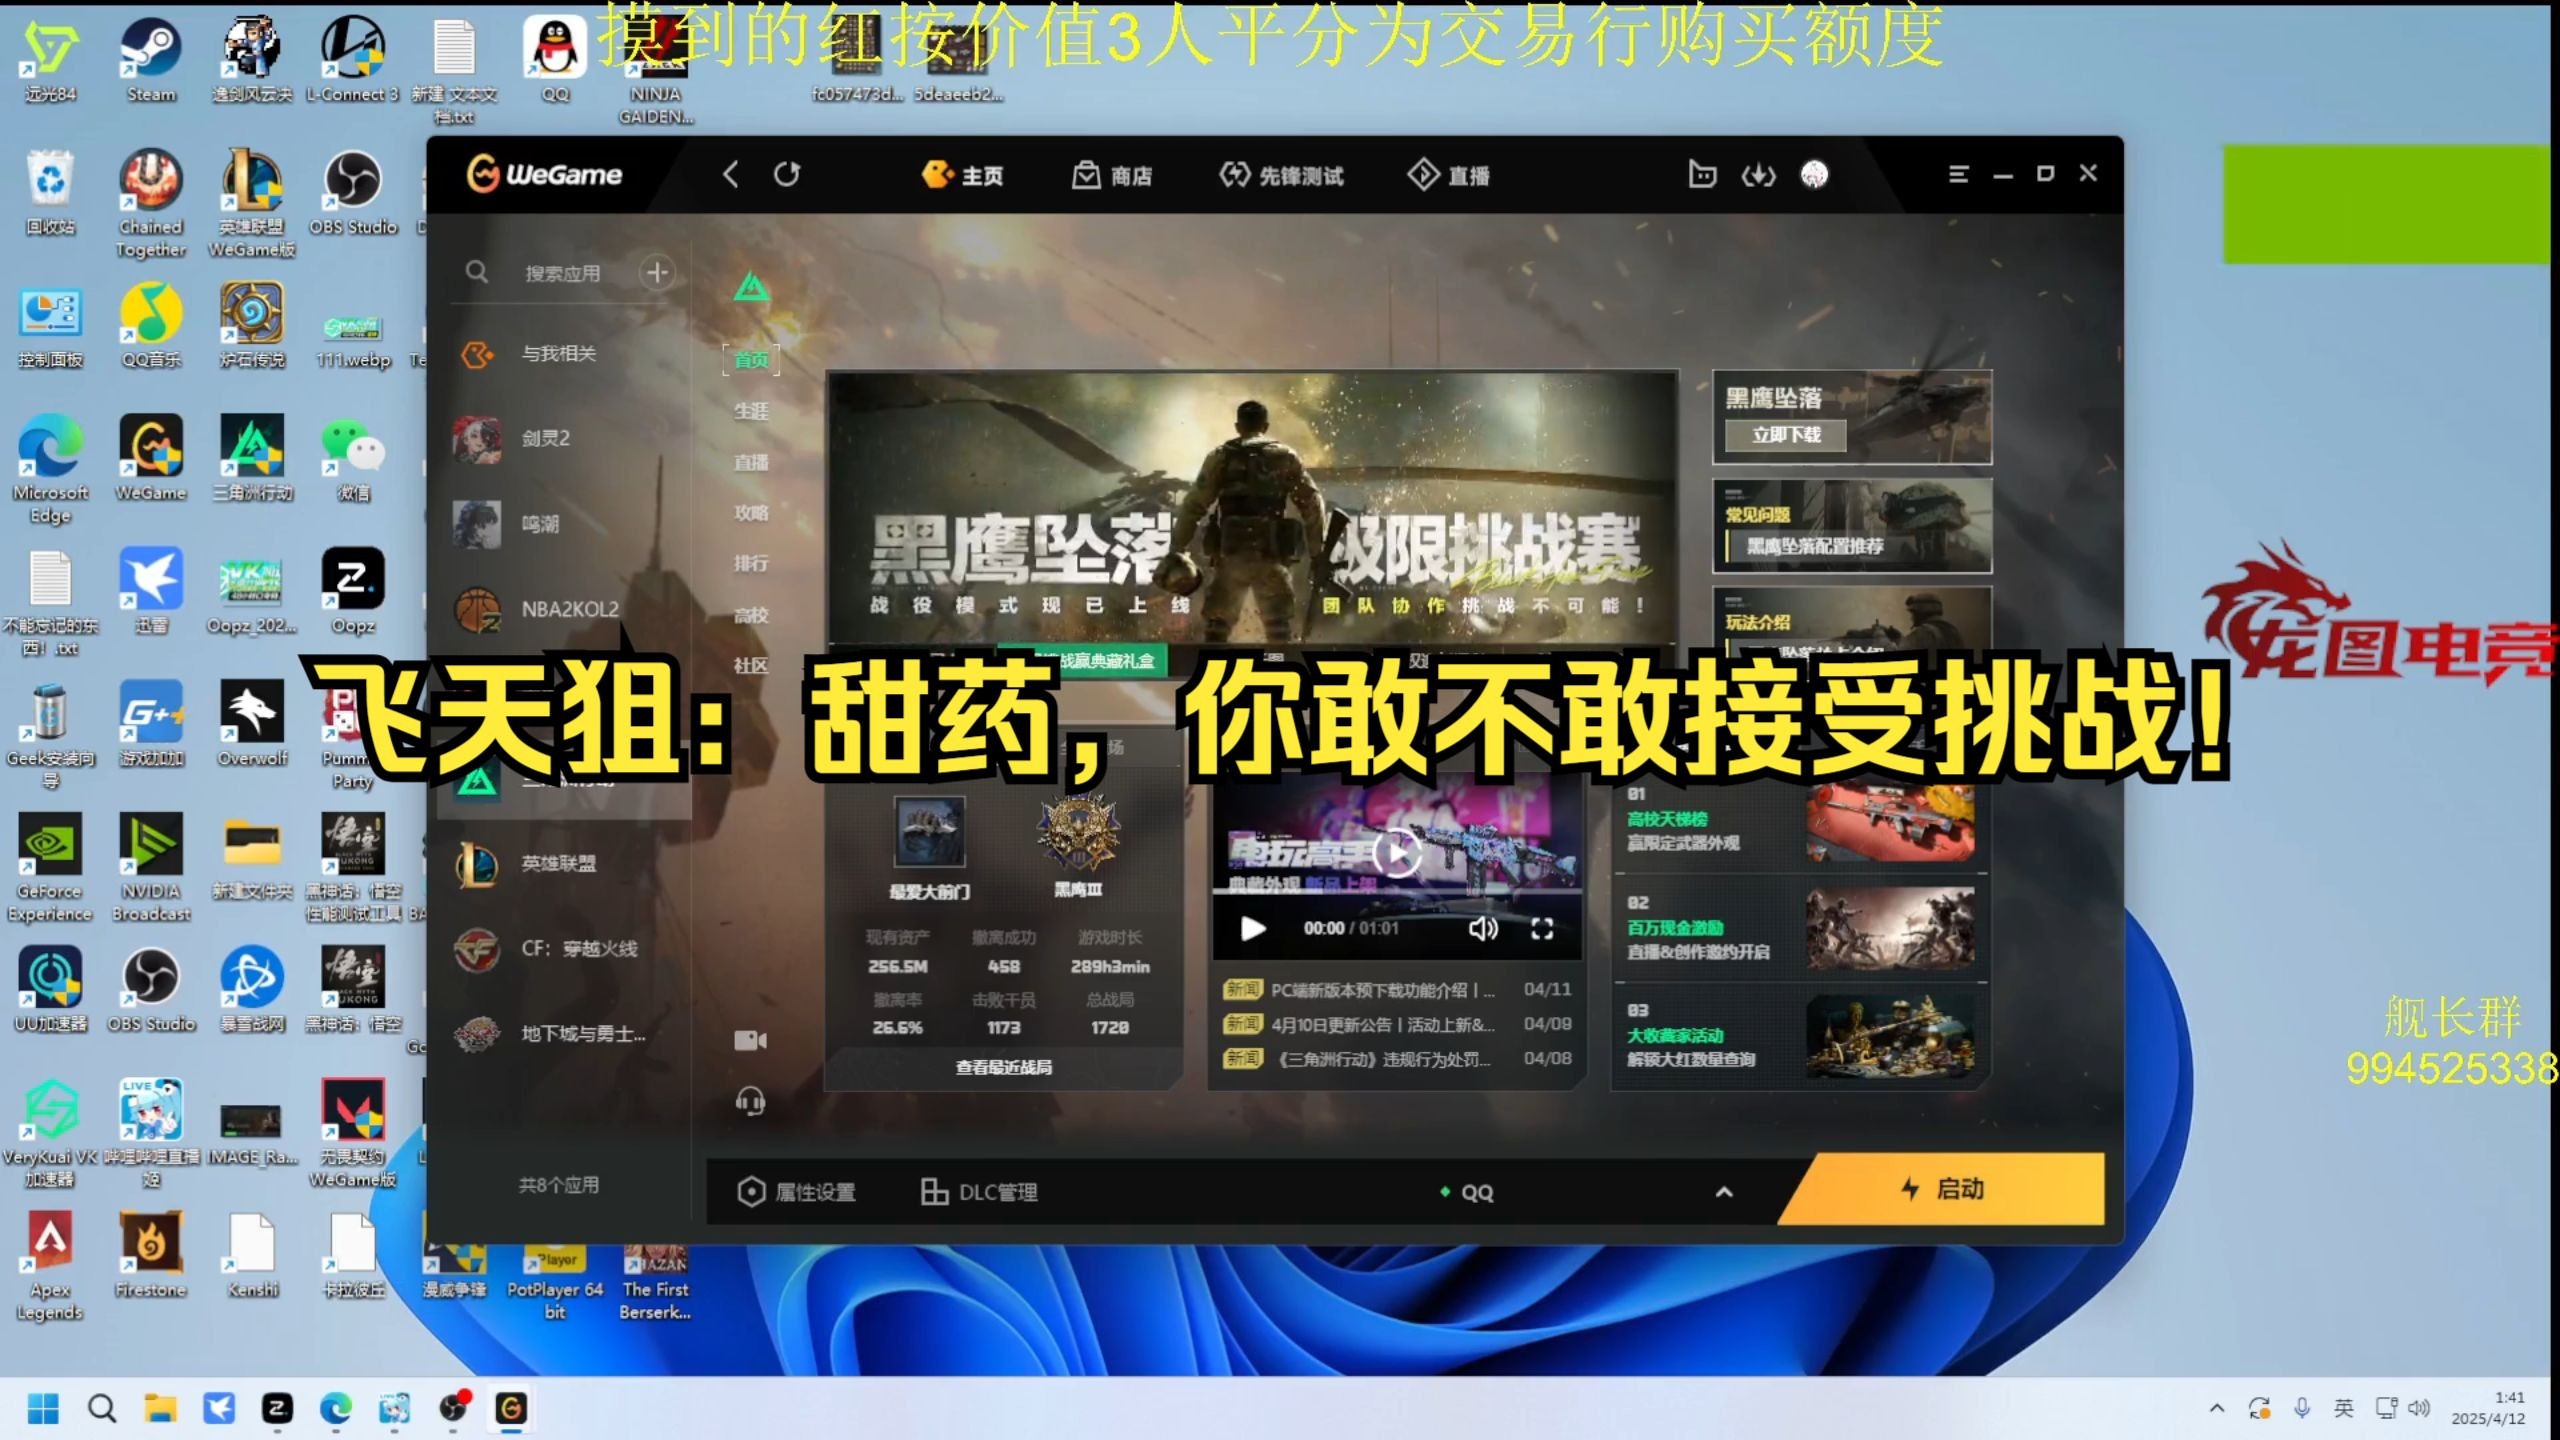Open news PC端新版本预下载功能介绍

[1383, 991]
